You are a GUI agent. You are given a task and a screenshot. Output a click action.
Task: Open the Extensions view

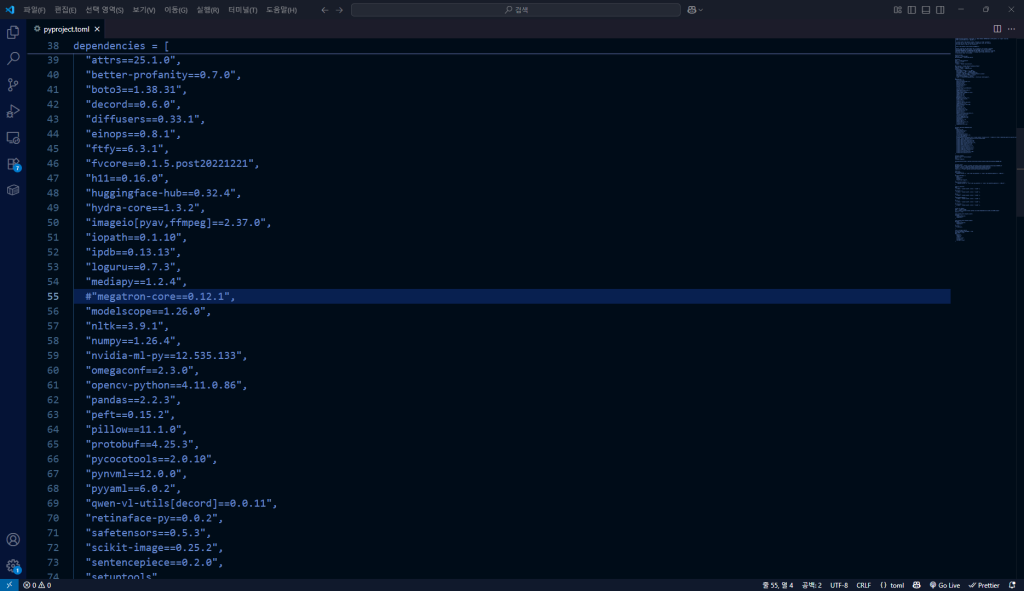pos(13,164)
